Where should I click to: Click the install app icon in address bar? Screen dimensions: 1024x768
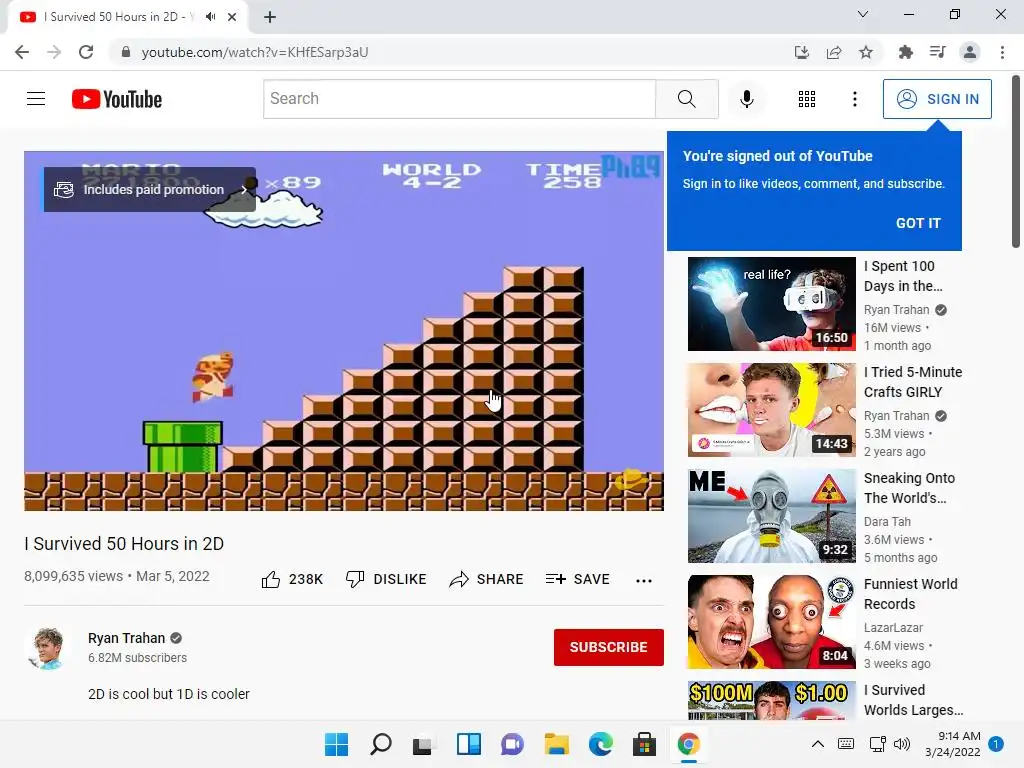[x=801, y=52]
